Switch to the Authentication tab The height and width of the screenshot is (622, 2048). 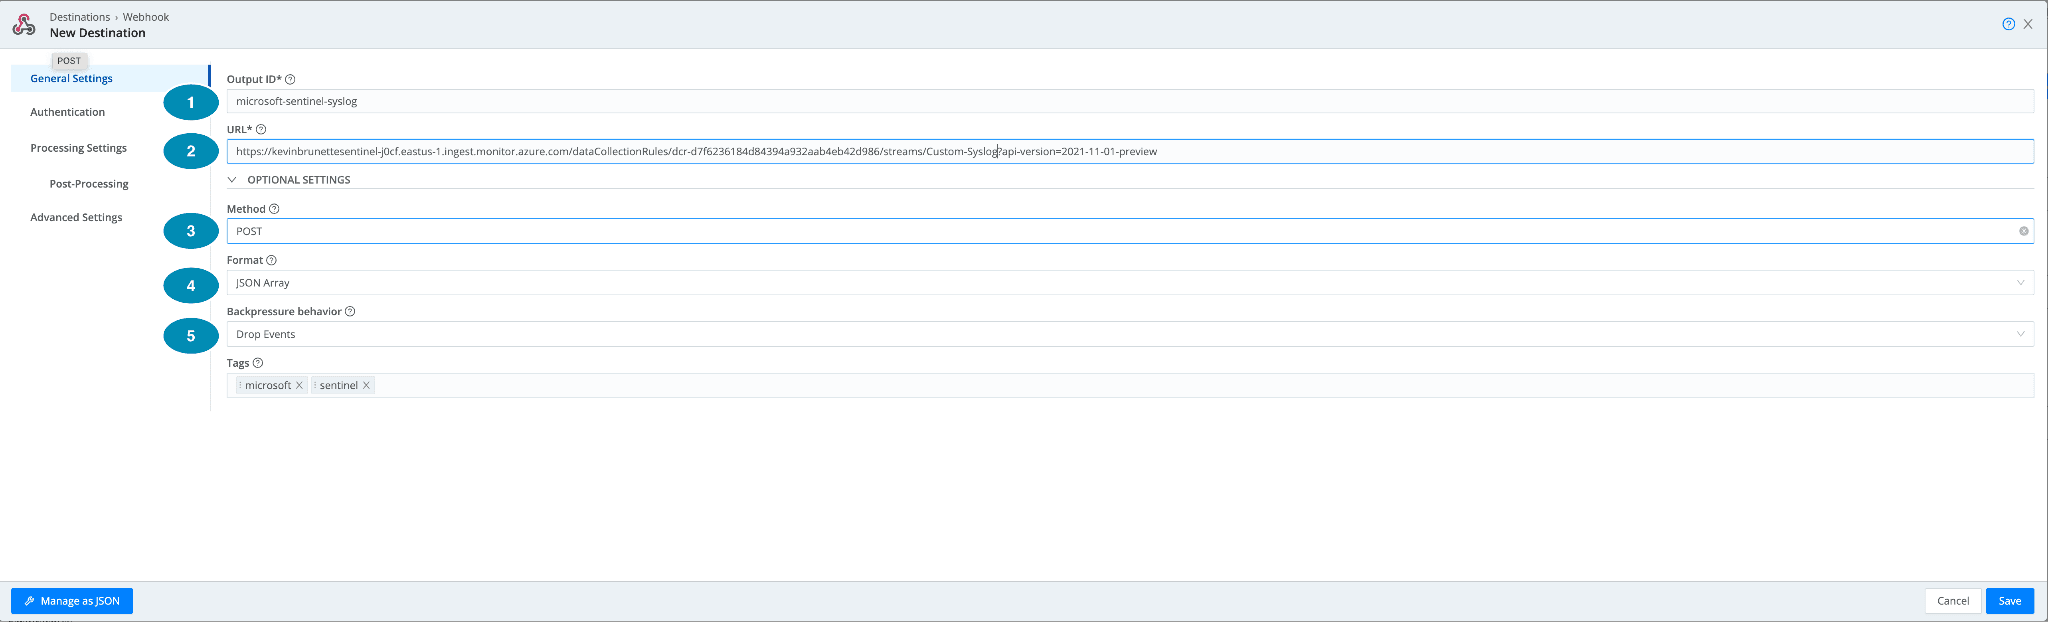67,112
